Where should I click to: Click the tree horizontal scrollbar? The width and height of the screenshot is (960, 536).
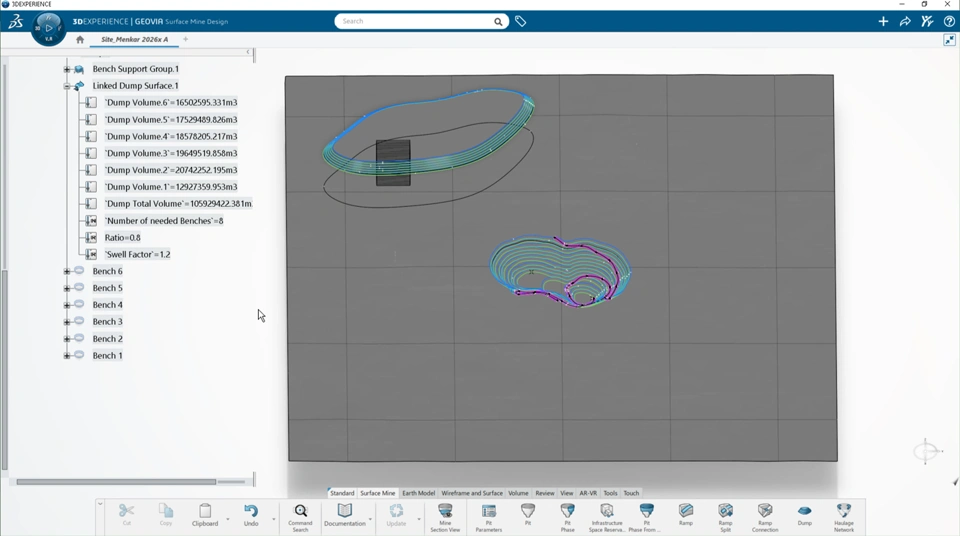[x=116, y=482]
